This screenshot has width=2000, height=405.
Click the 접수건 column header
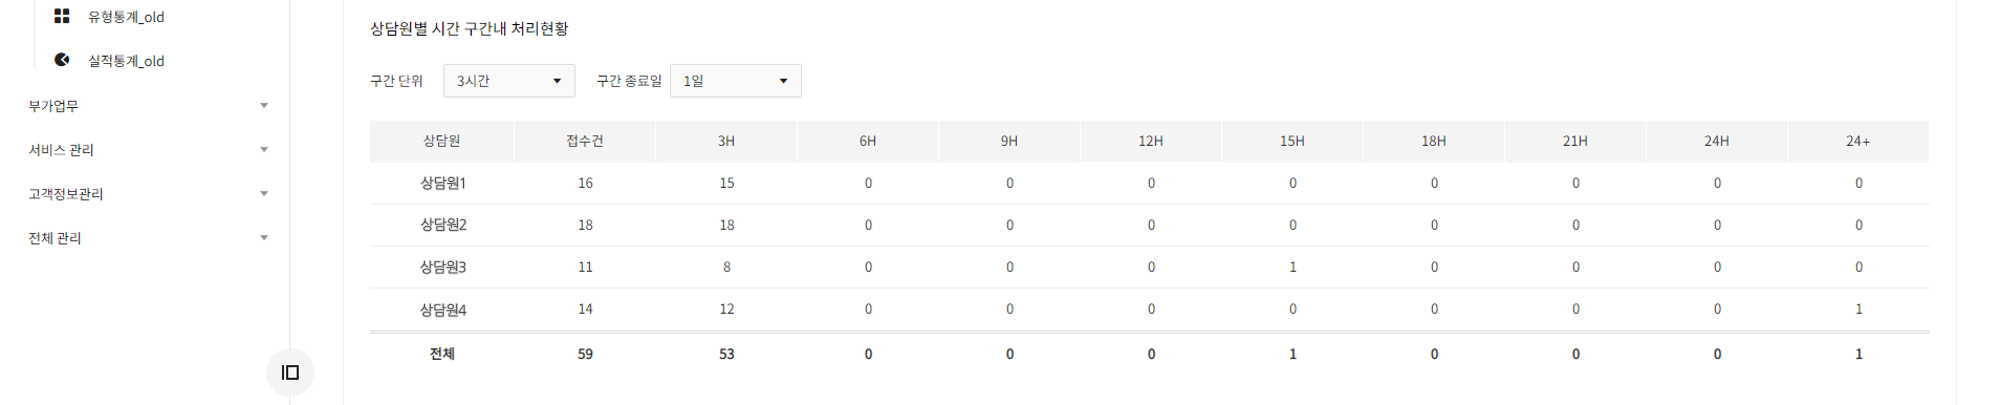585,141
